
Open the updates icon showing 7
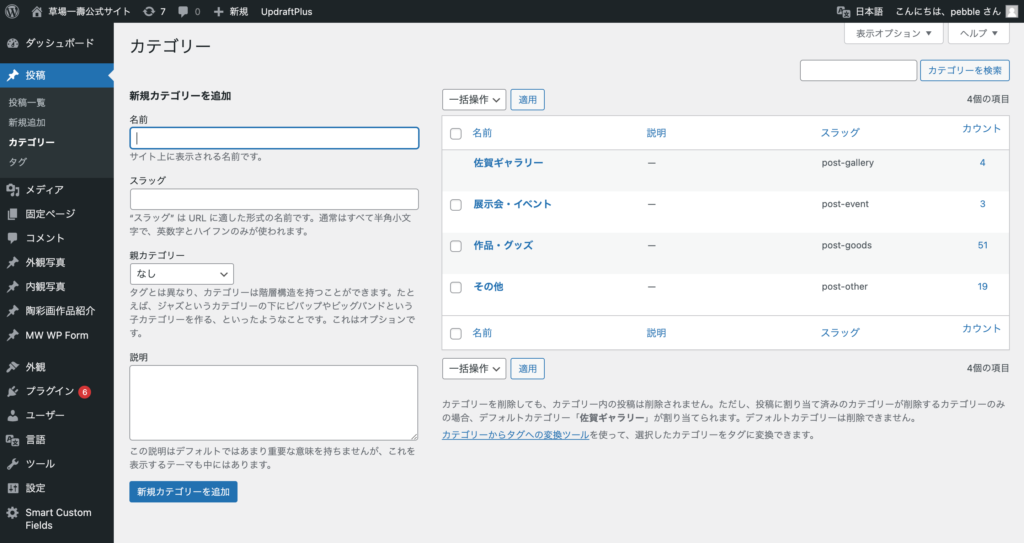pyautogui.click(x=149, y=11)
